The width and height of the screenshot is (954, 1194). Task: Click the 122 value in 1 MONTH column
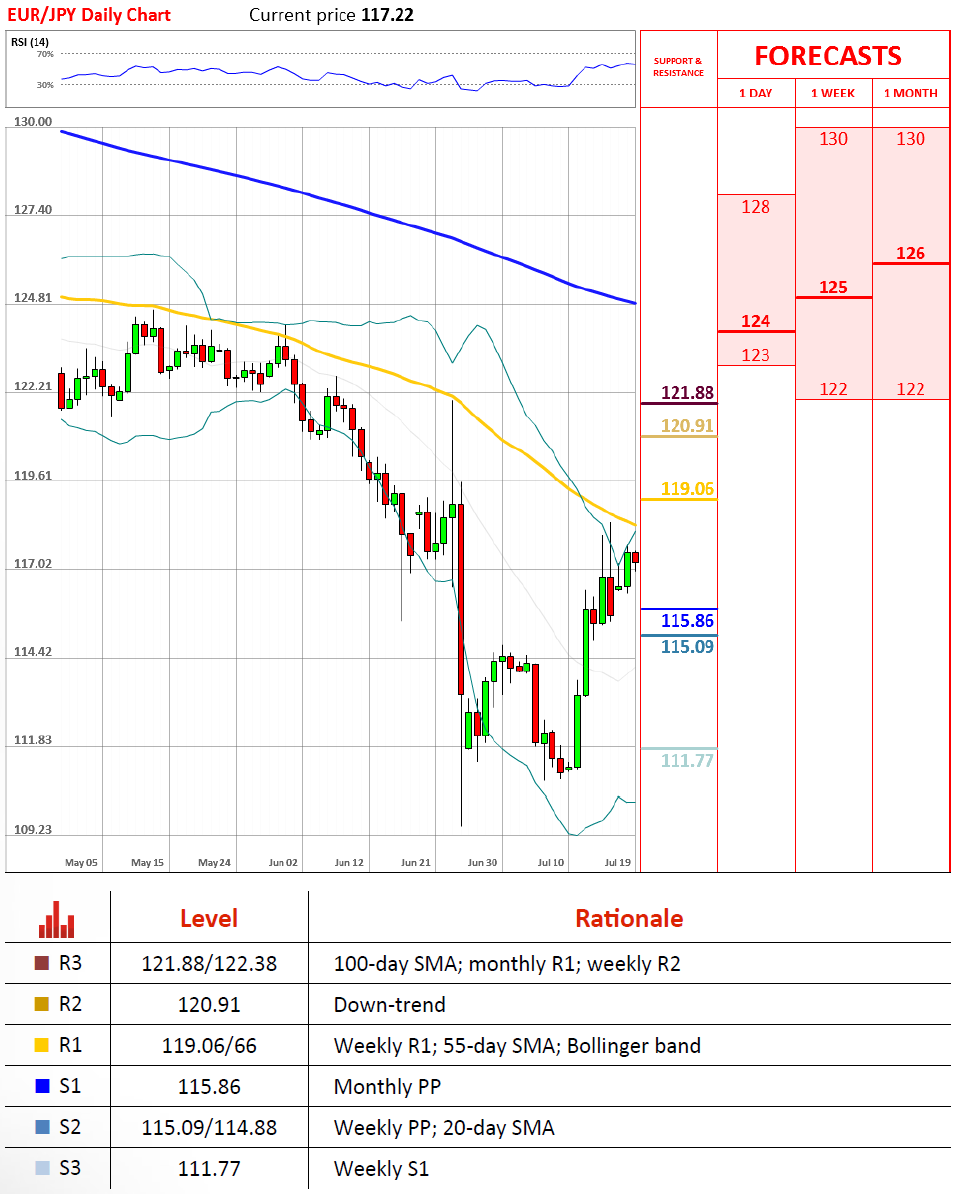911,390
